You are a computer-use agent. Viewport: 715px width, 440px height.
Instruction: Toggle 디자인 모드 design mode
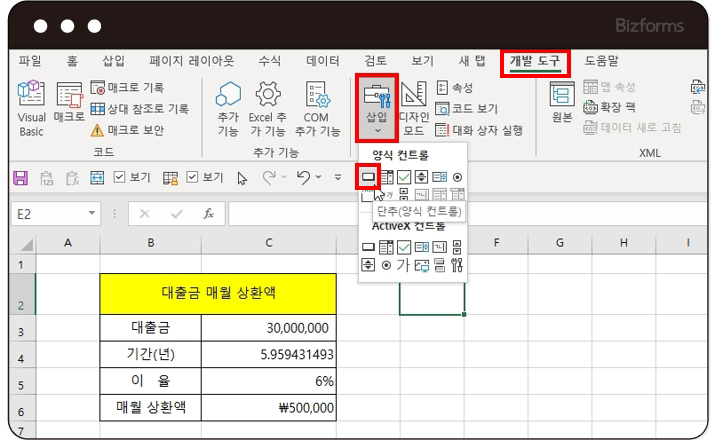pos(414,109)
